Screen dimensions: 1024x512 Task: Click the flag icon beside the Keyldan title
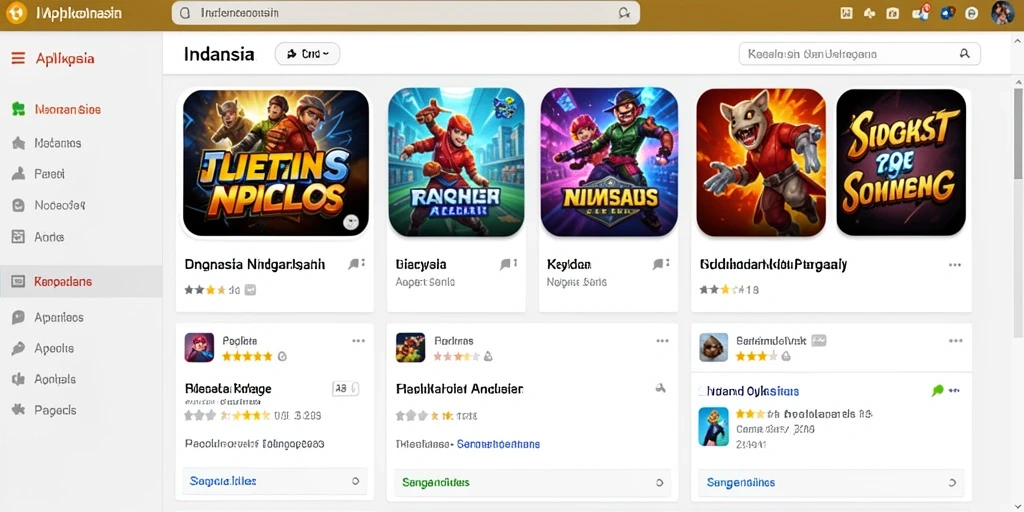click(660, 264)
